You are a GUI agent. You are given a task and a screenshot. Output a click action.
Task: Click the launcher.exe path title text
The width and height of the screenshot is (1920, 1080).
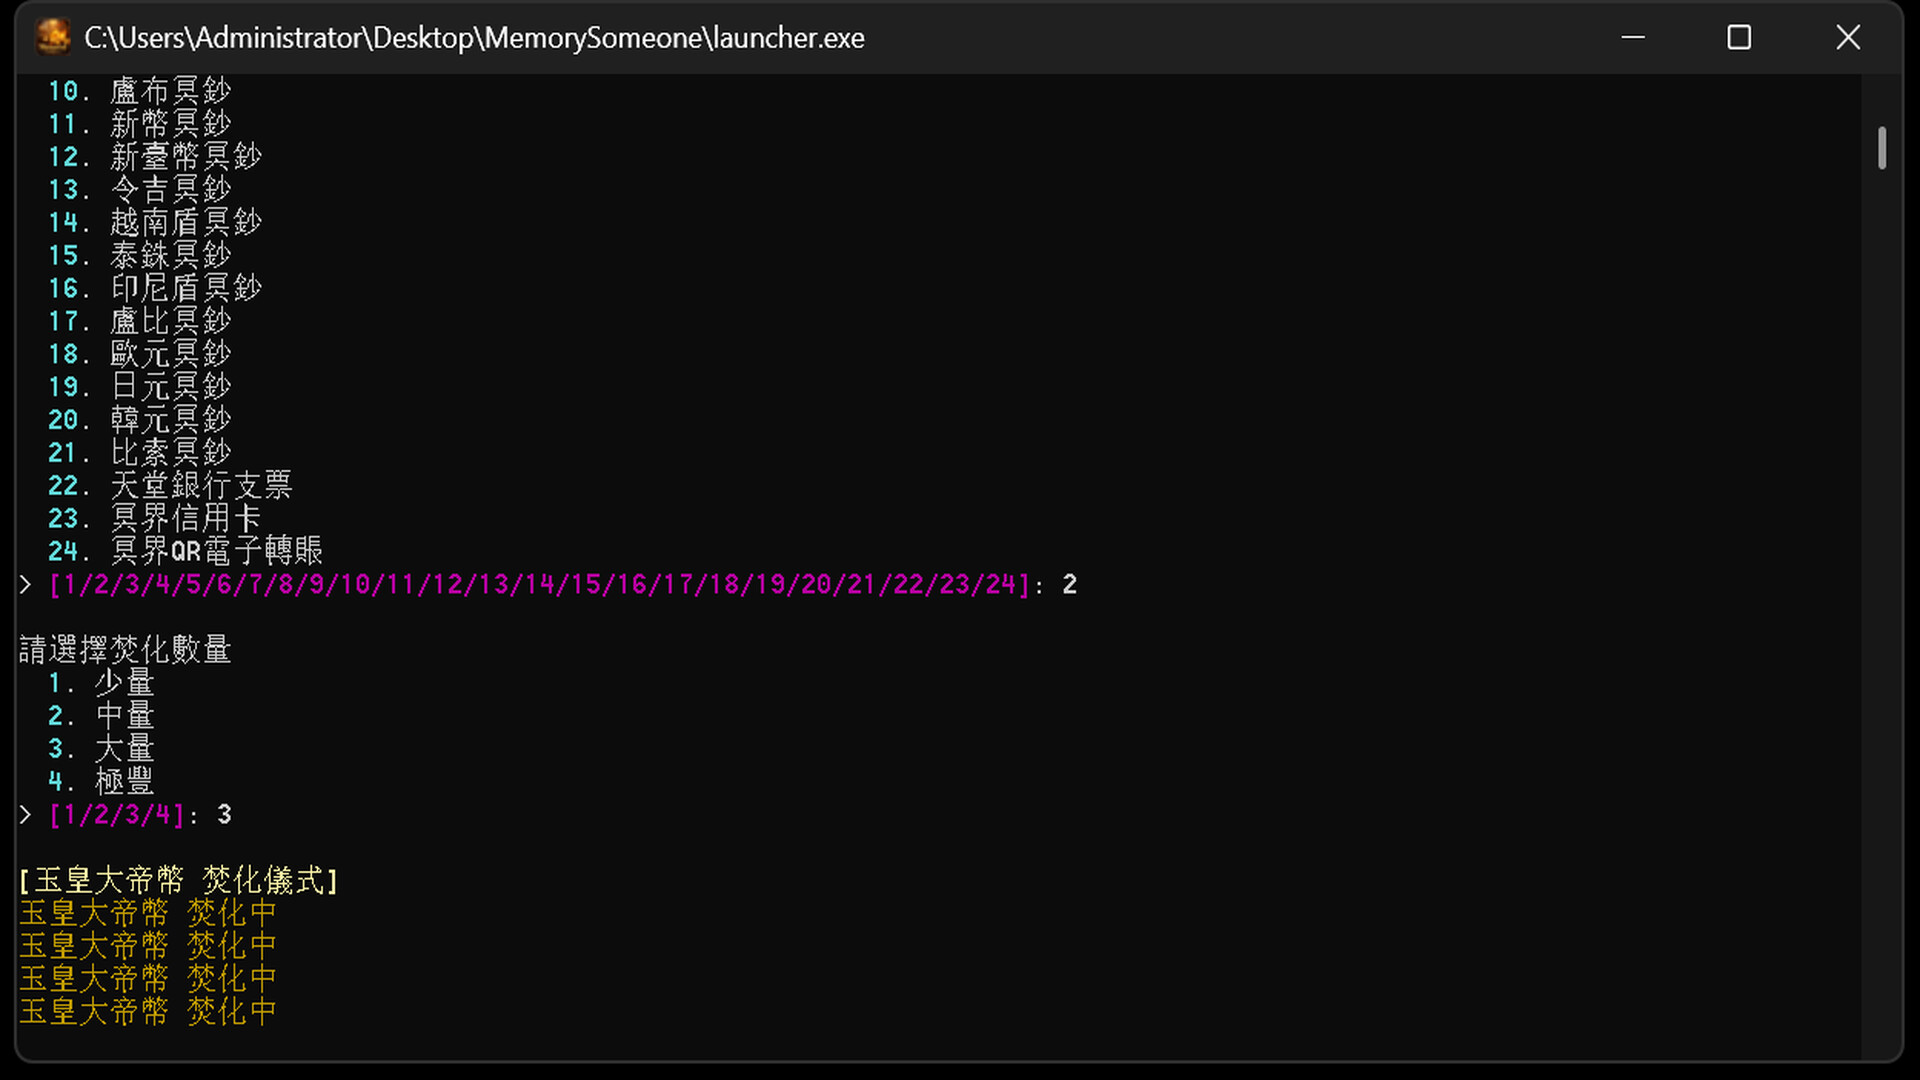pos(474,38)
